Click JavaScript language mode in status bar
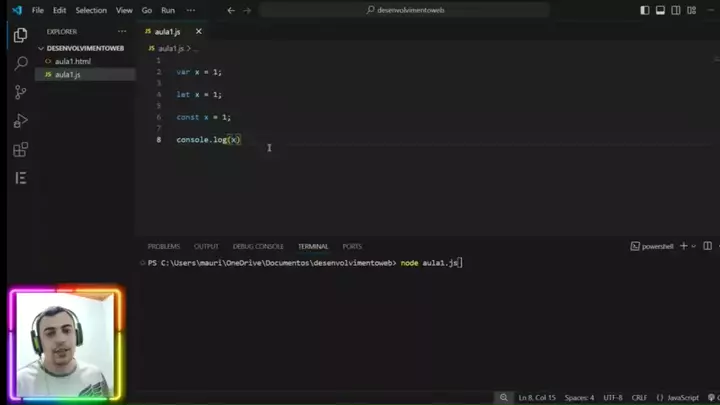 [683, 397]
